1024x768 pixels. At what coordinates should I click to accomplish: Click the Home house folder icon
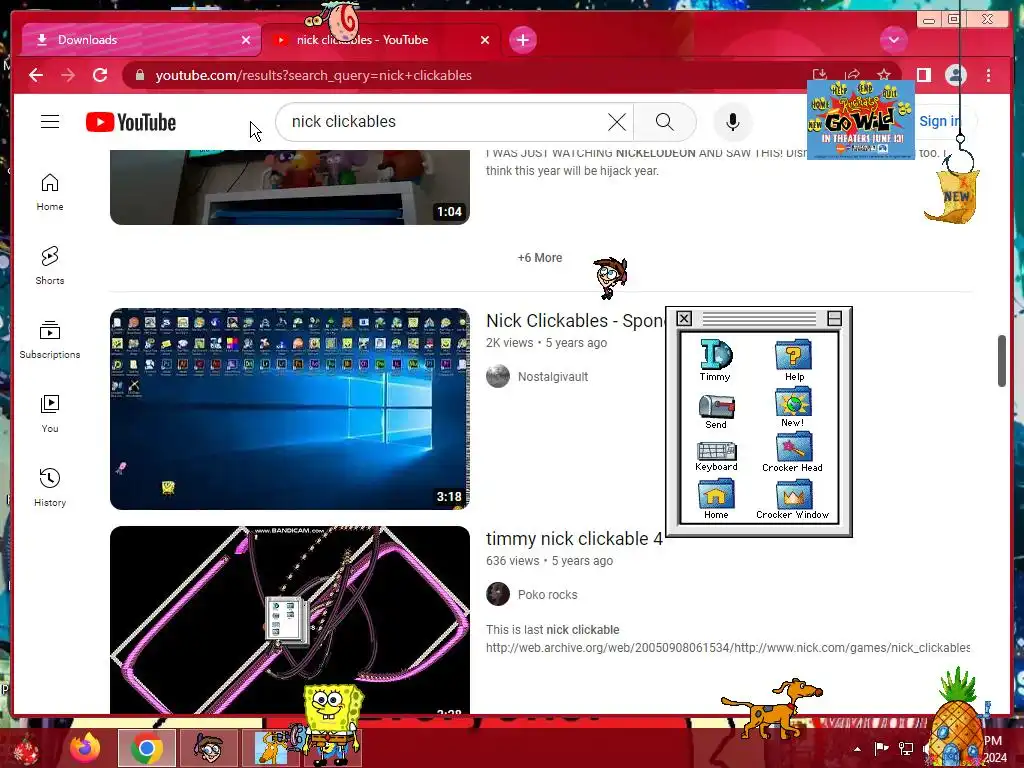(x=716, y=500)
